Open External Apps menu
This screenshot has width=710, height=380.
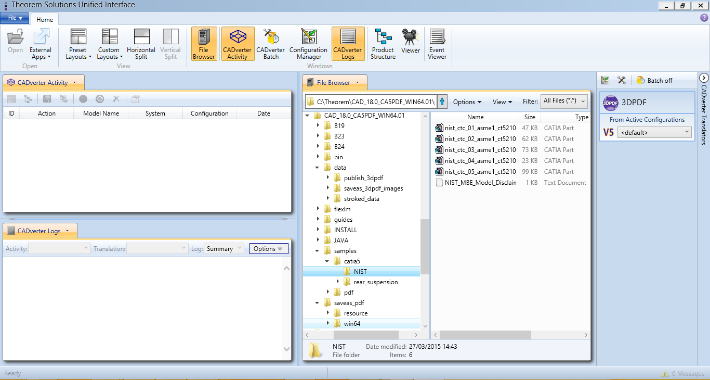click(x=40, y=44)
